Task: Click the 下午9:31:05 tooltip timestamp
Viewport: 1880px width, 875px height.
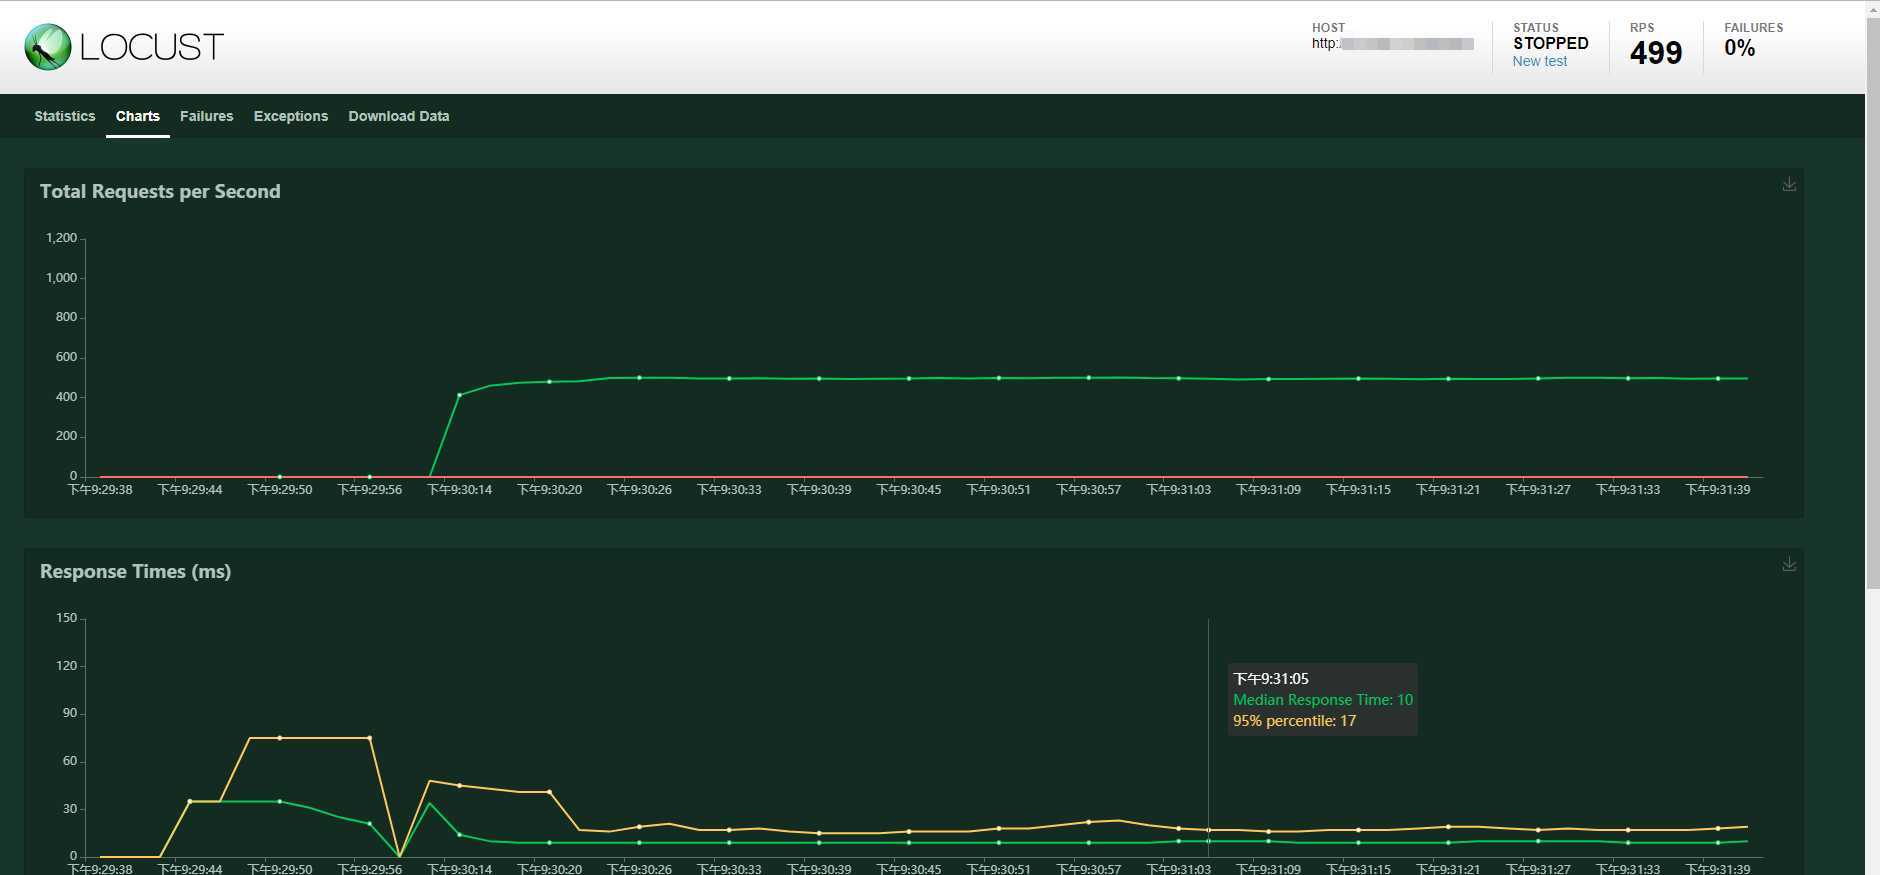Action: (x=1271, y=679)
